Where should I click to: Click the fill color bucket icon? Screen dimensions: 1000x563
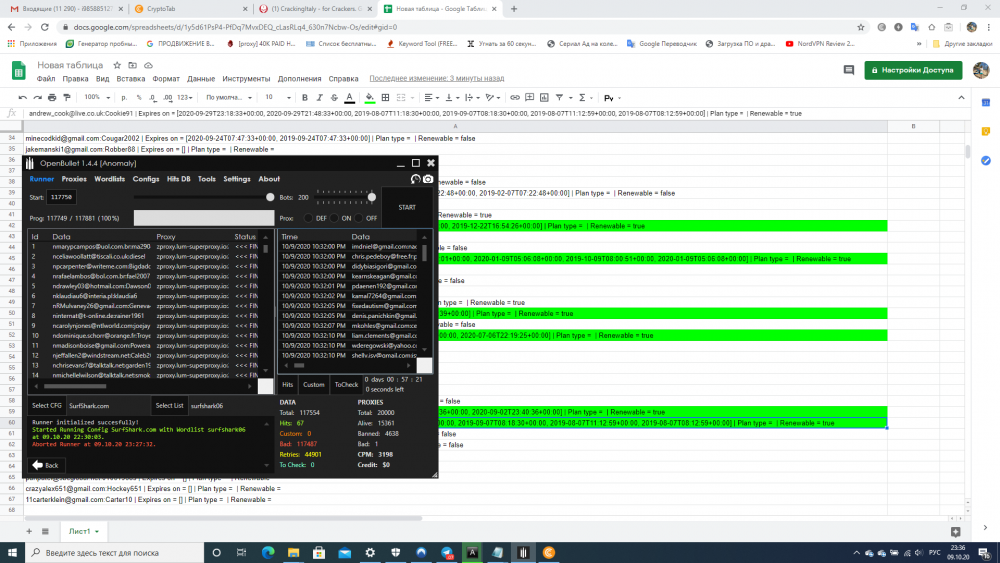coord(371,97)
